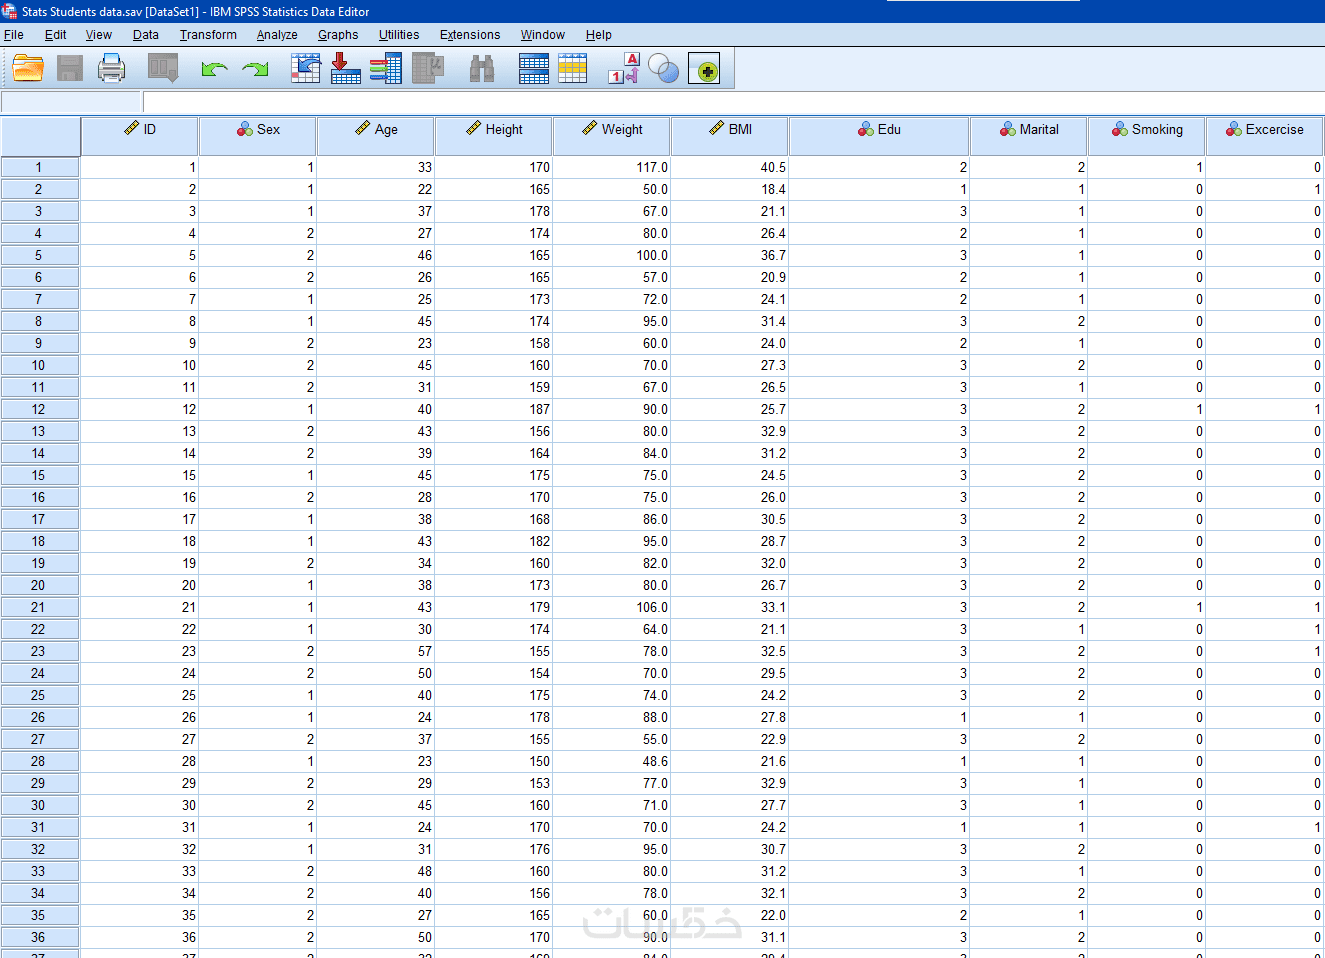Click Weight cell value 106.0

click(x=612, y=607)
